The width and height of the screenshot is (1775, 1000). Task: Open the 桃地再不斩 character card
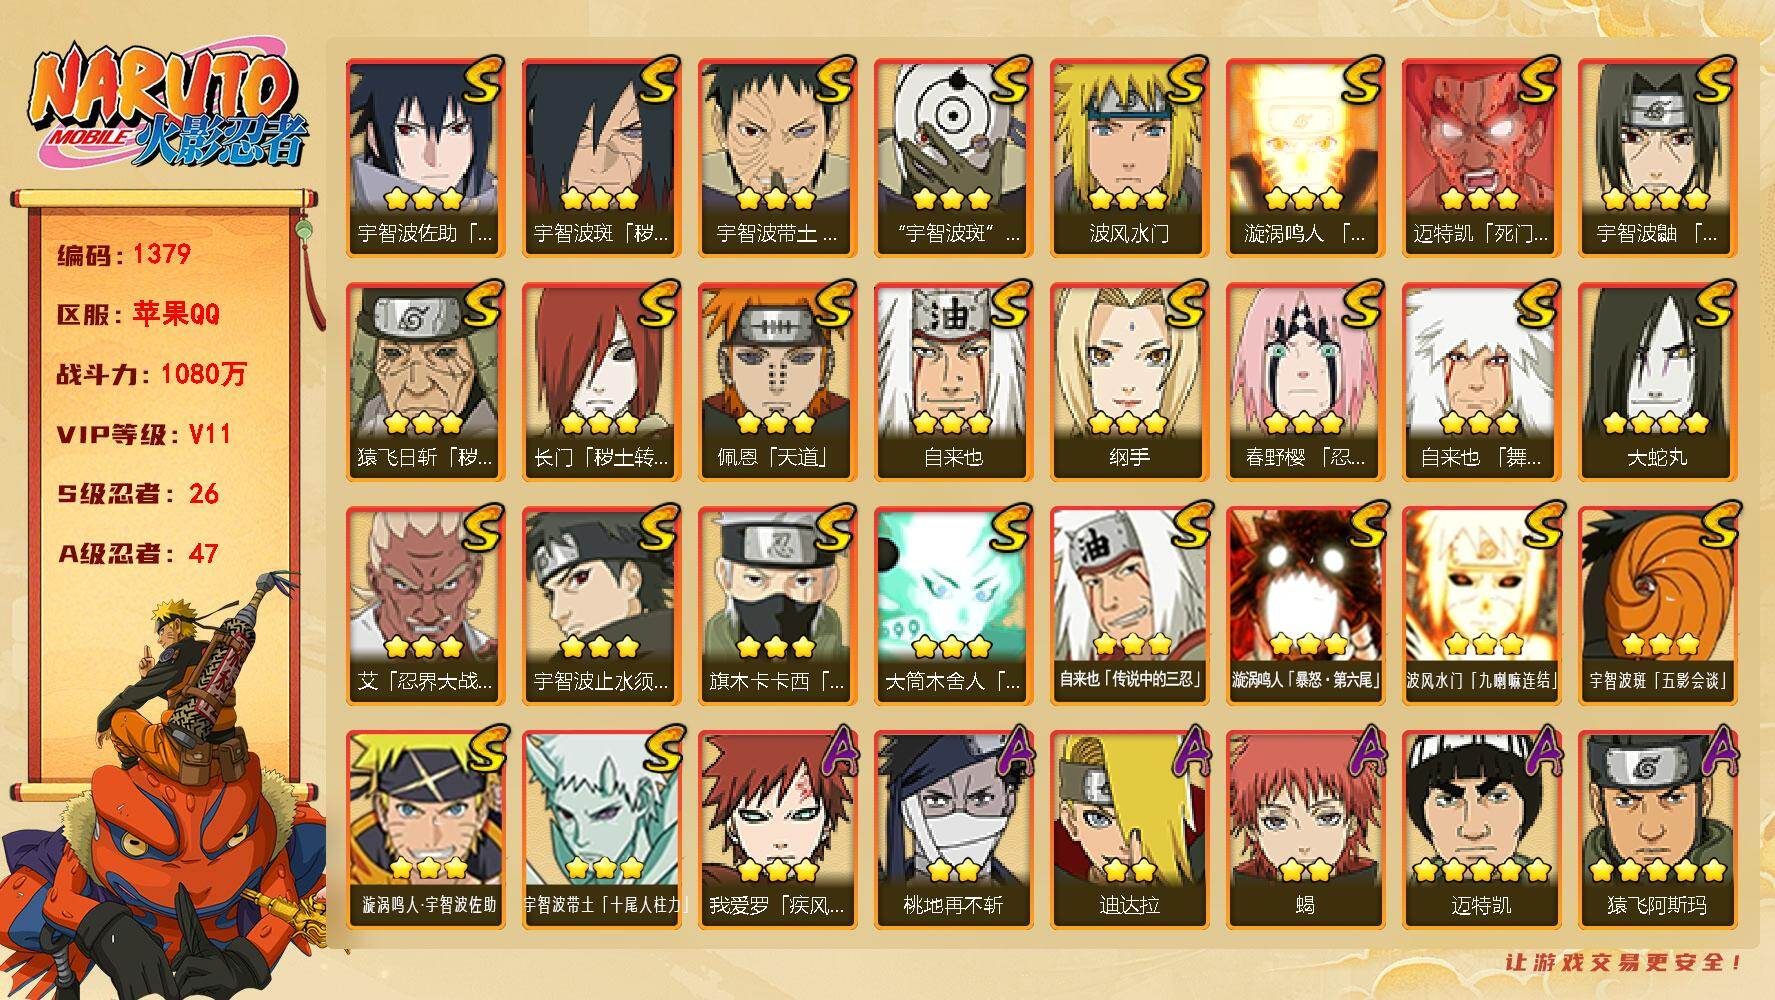953,830
